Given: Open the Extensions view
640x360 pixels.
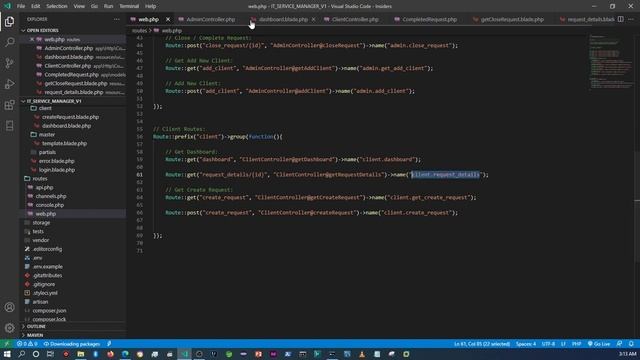Looking at the screenshot, I should click(9, 104).
